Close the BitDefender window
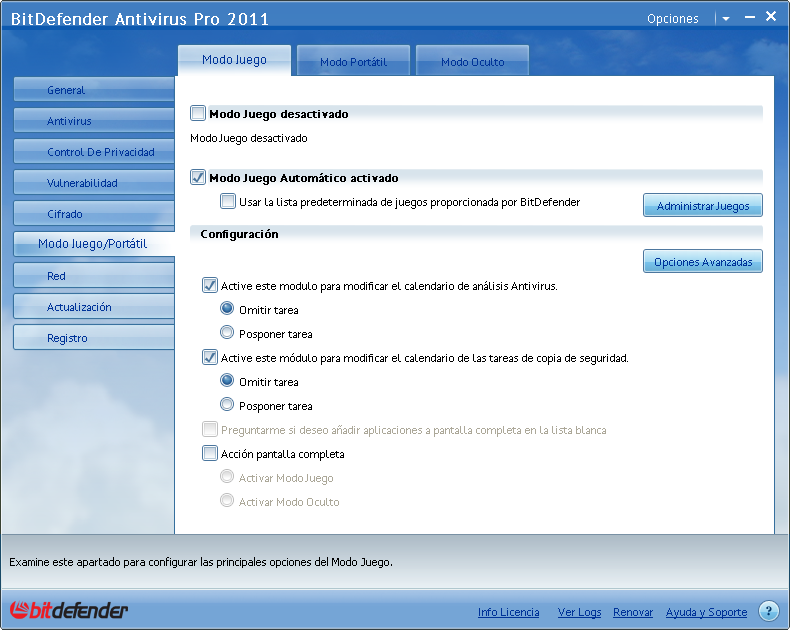The height and width of the screenshot is (630, 790). 771,16
